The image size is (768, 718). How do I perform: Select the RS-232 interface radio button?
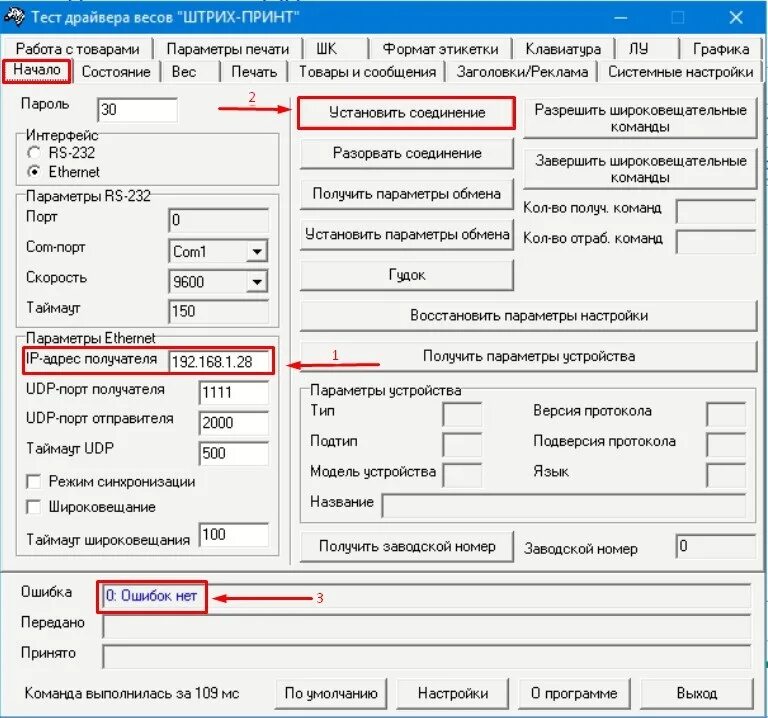point(34,153)
